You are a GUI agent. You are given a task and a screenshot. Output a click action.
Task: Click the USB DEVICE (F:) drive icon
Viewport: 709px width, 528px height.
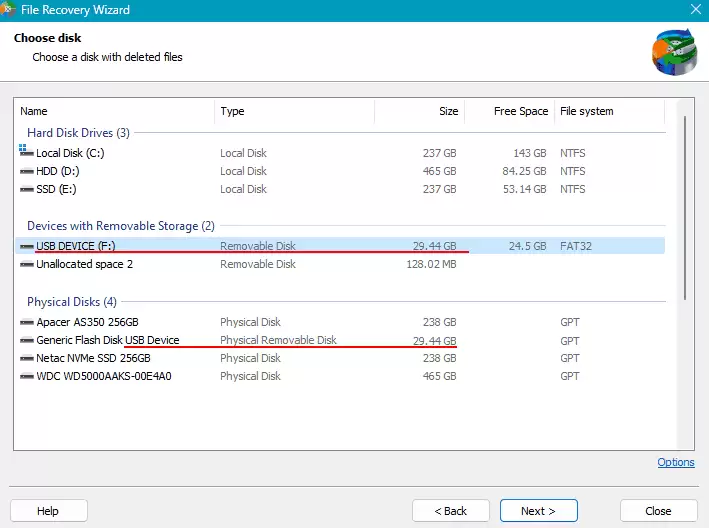(26, 245)
